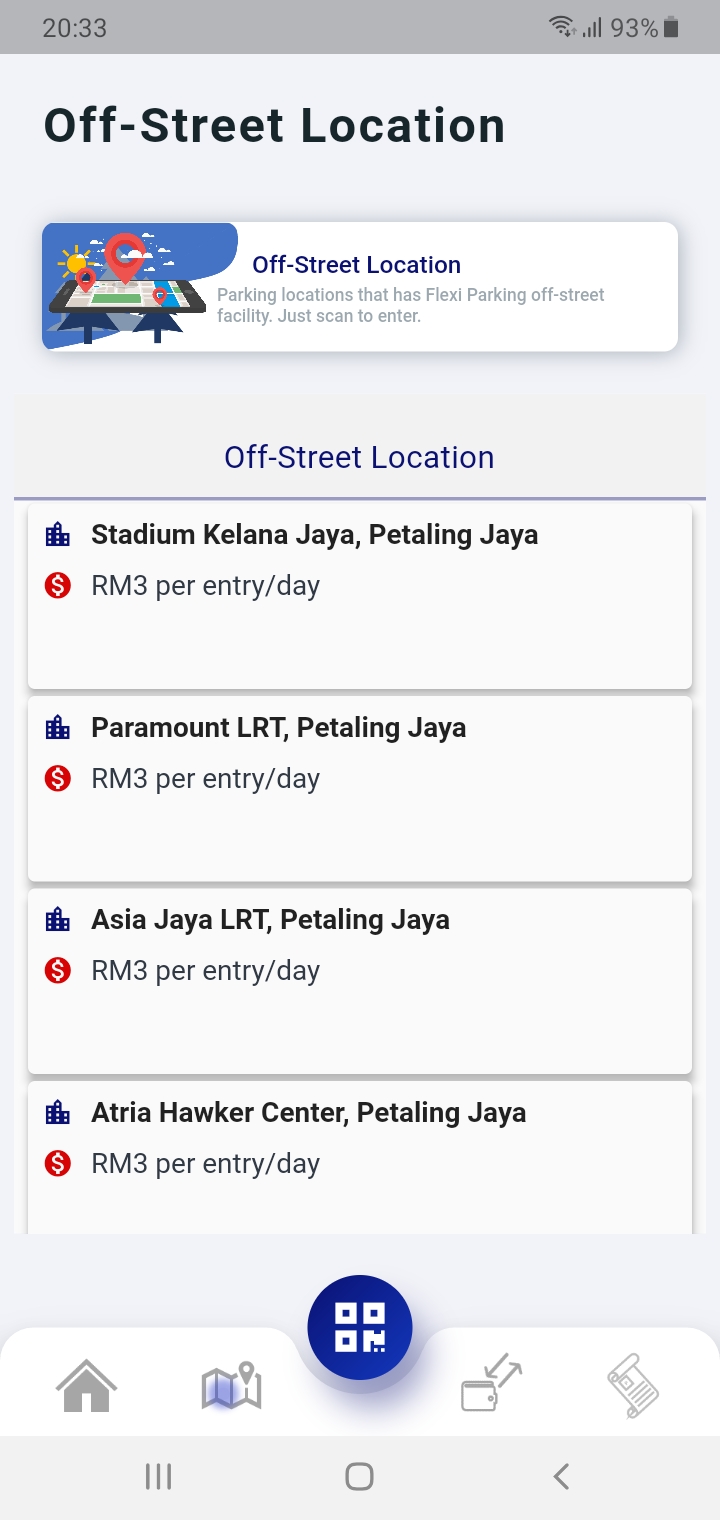The height and width of the screenshot is (1520, 720).
Task: Tap the Off-Street Location list header
Action: tap(359, 457)
